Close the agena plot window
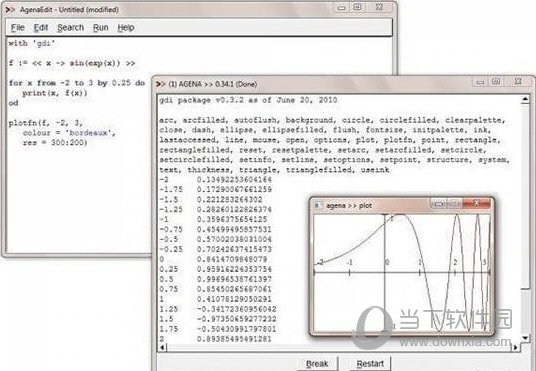Image resolution: width=536 pixels, height=371 pixels. point(476,203)
